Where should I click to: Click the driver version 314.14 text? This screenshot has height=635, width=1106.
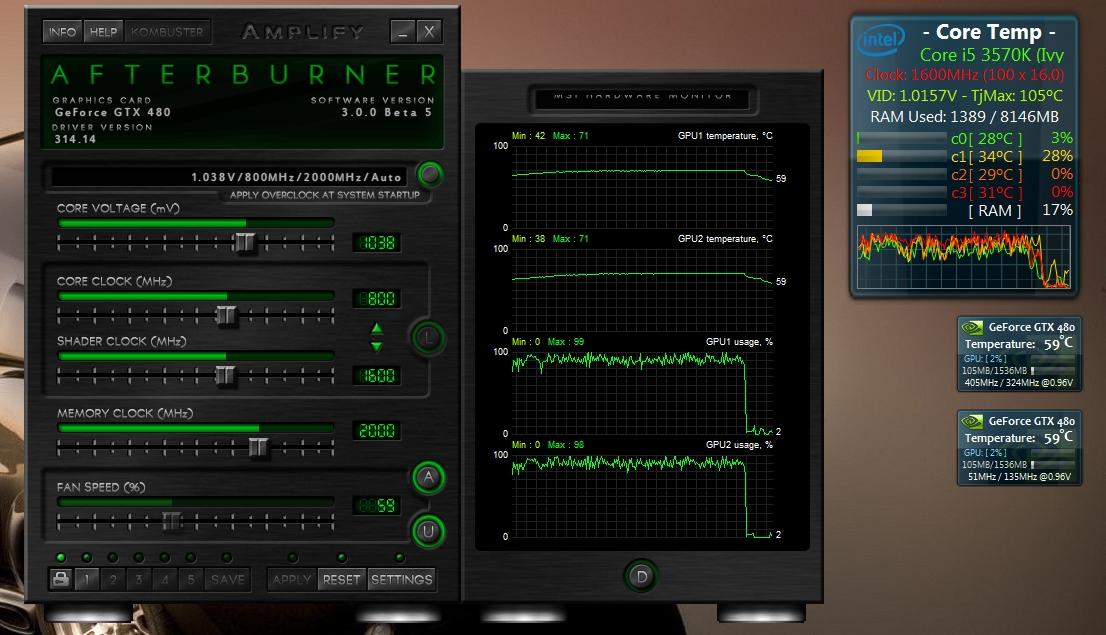tap(75, 139)
